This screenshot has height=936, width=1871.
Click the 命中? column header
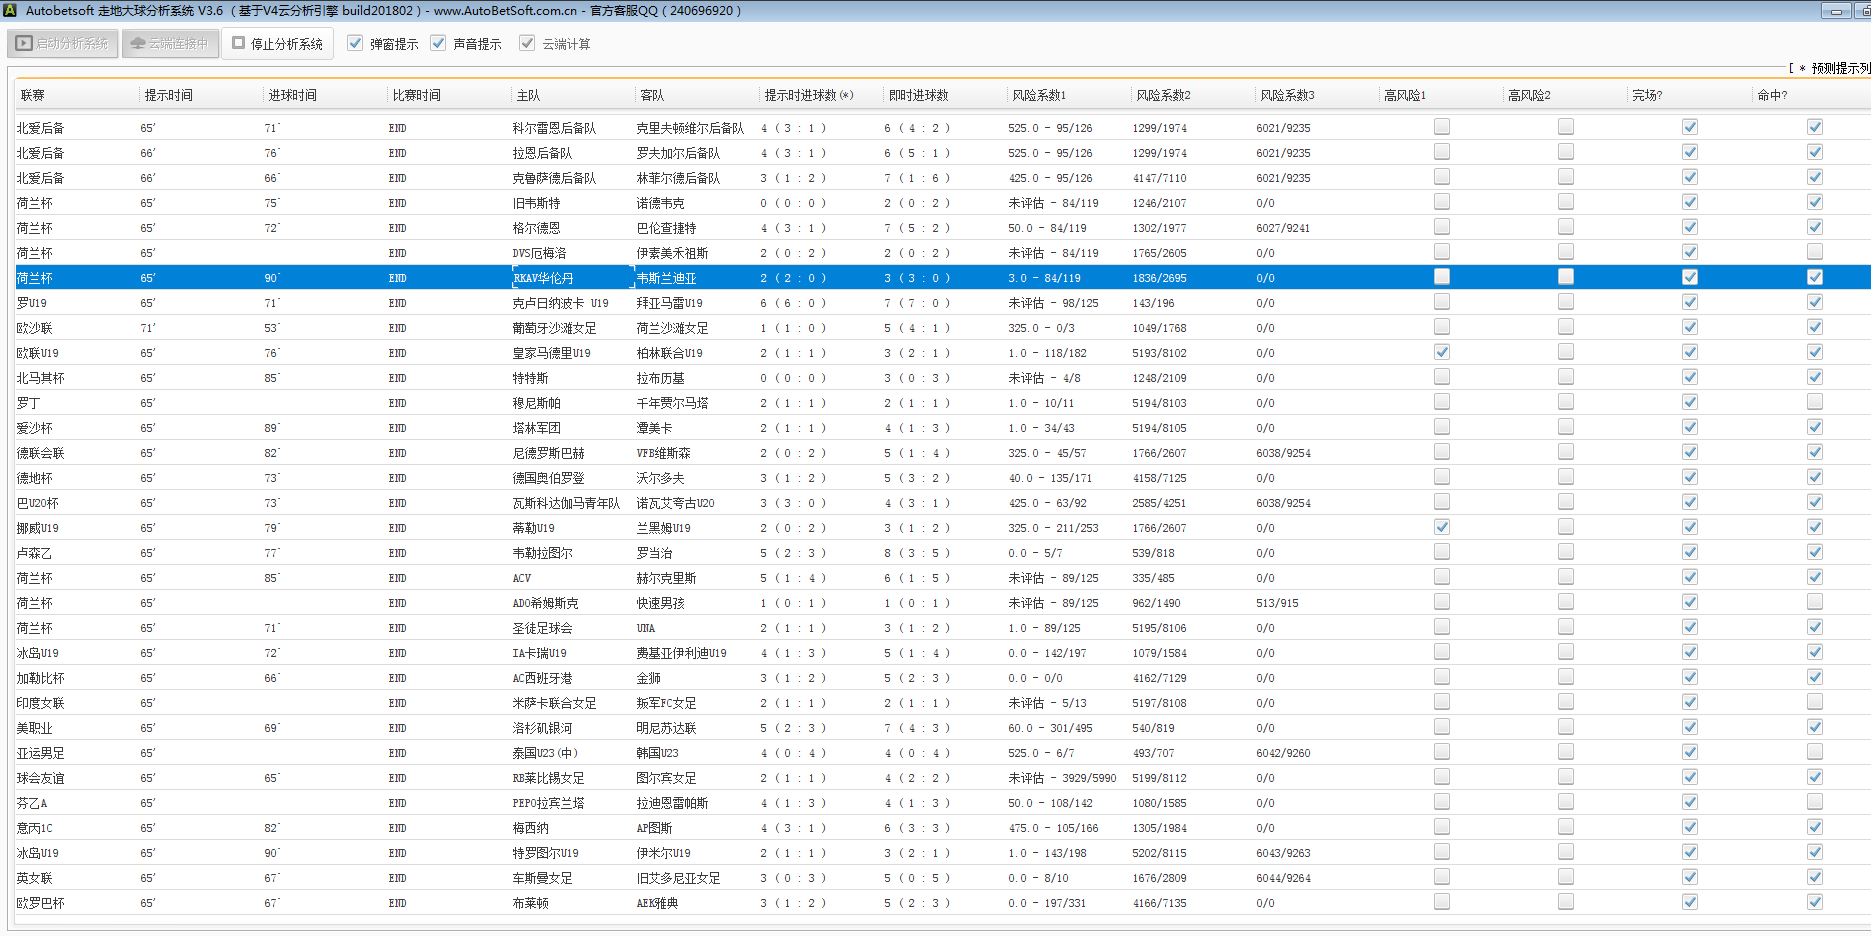pyautogui.click(x=1772, y=96)
